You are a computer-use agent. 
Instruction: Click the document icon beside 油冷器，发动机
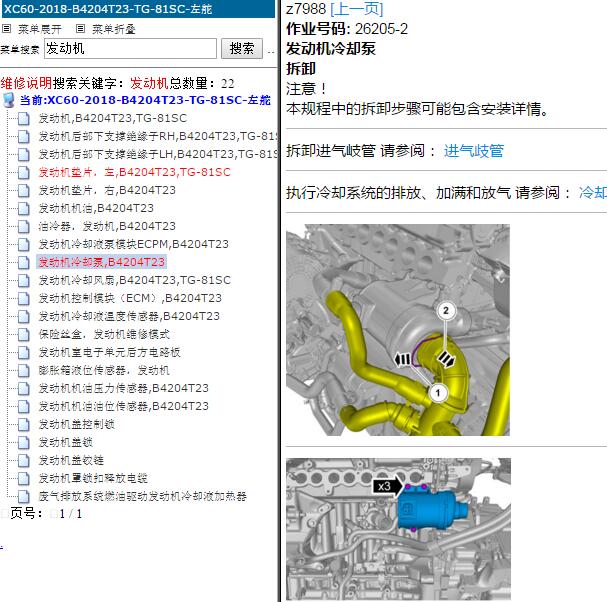tap(24, 226)
